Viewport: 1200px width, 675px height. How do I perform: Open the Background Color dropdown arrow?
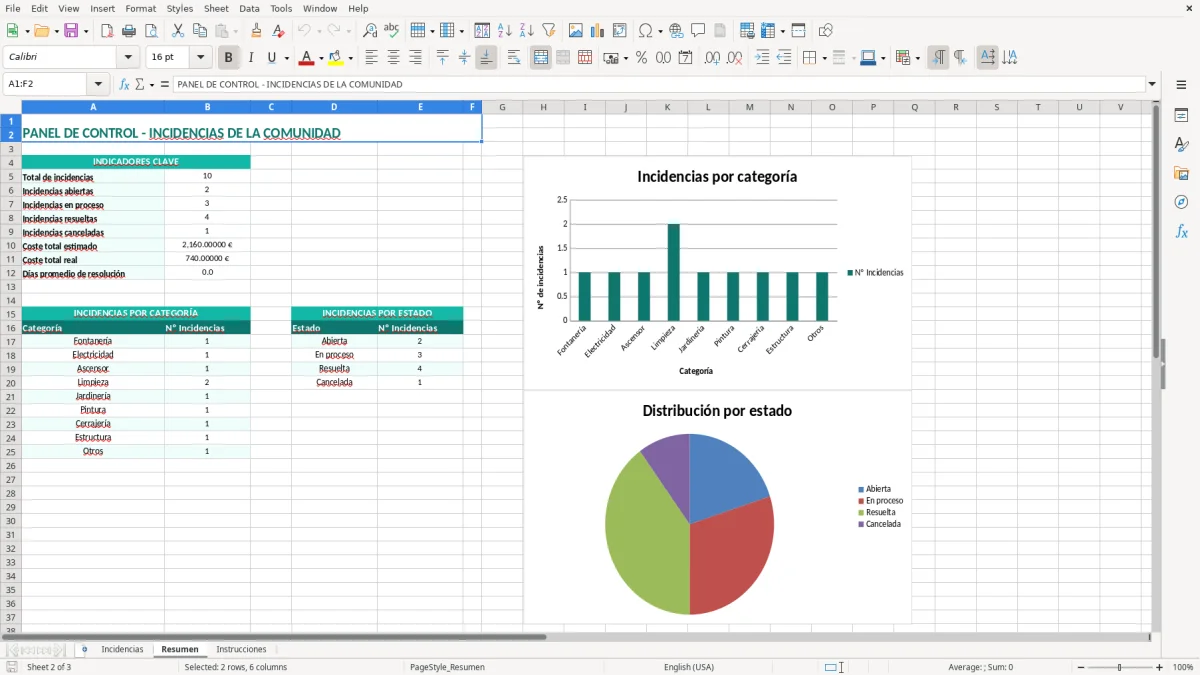tap(350, 58)
